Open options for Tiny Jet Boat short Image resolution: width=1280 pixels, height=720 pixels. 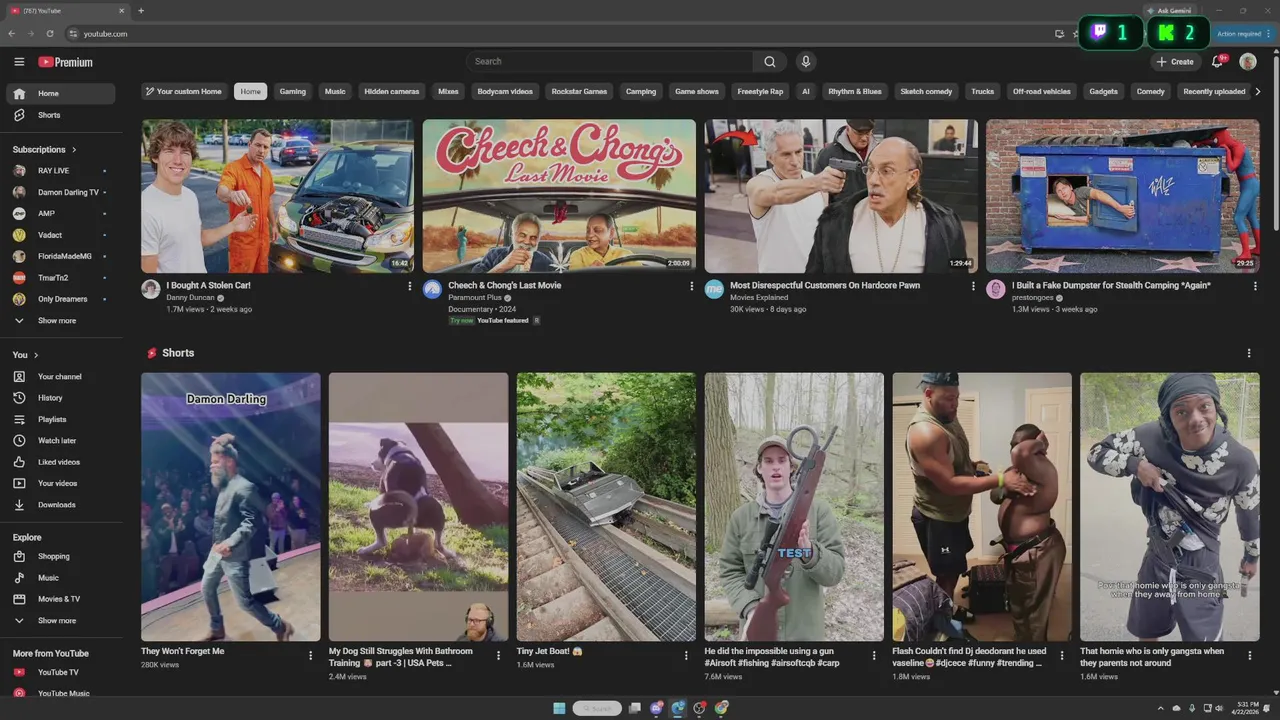coord(686,656)
